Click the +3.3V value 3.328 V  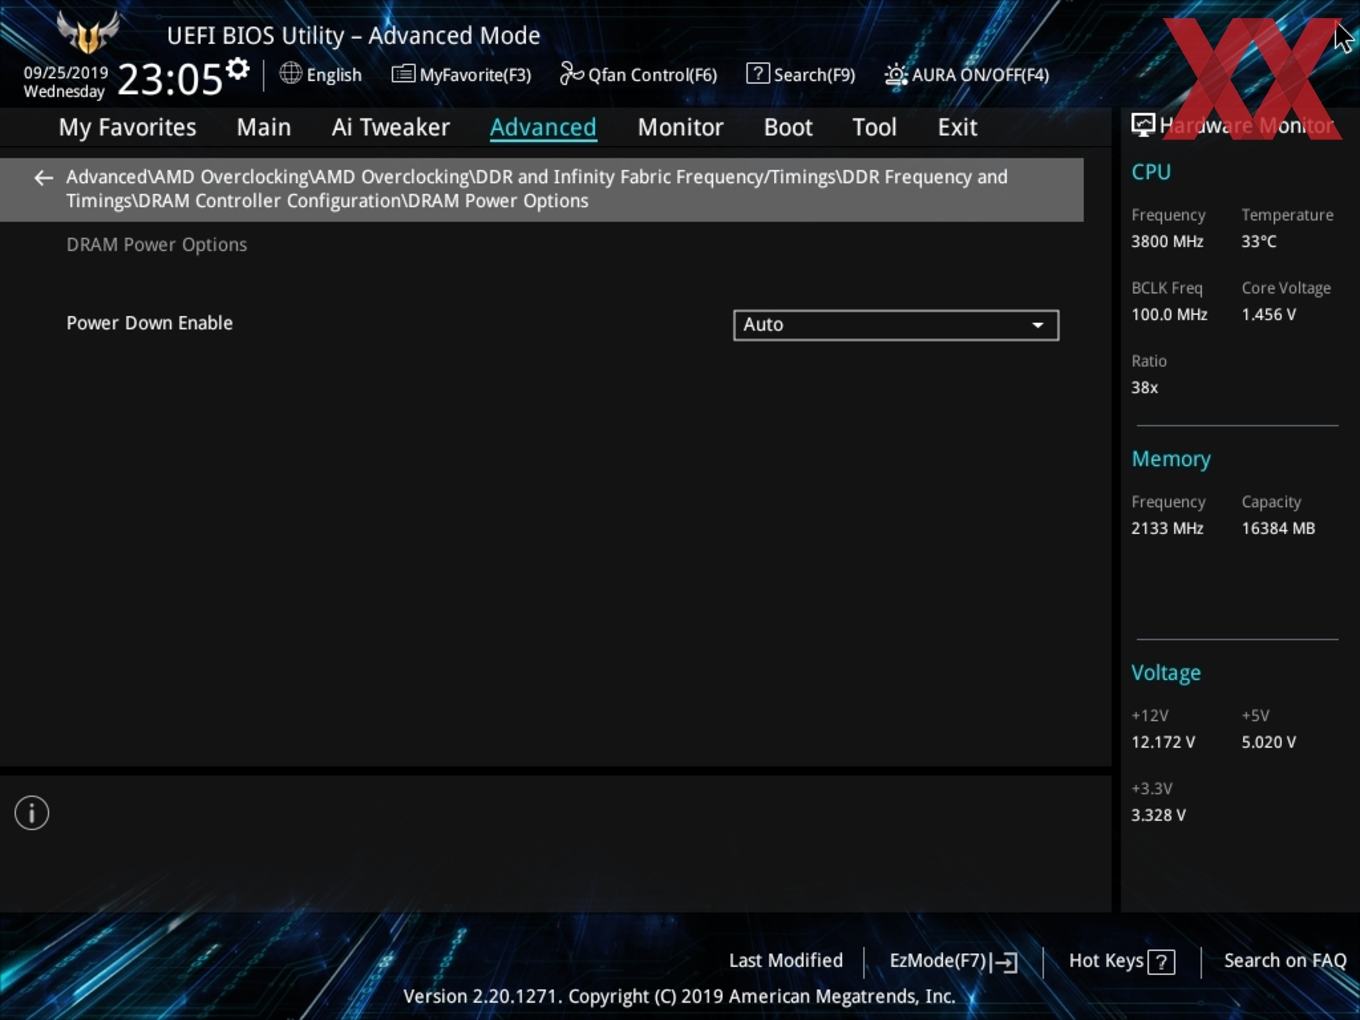click(x=1158, y=815)
